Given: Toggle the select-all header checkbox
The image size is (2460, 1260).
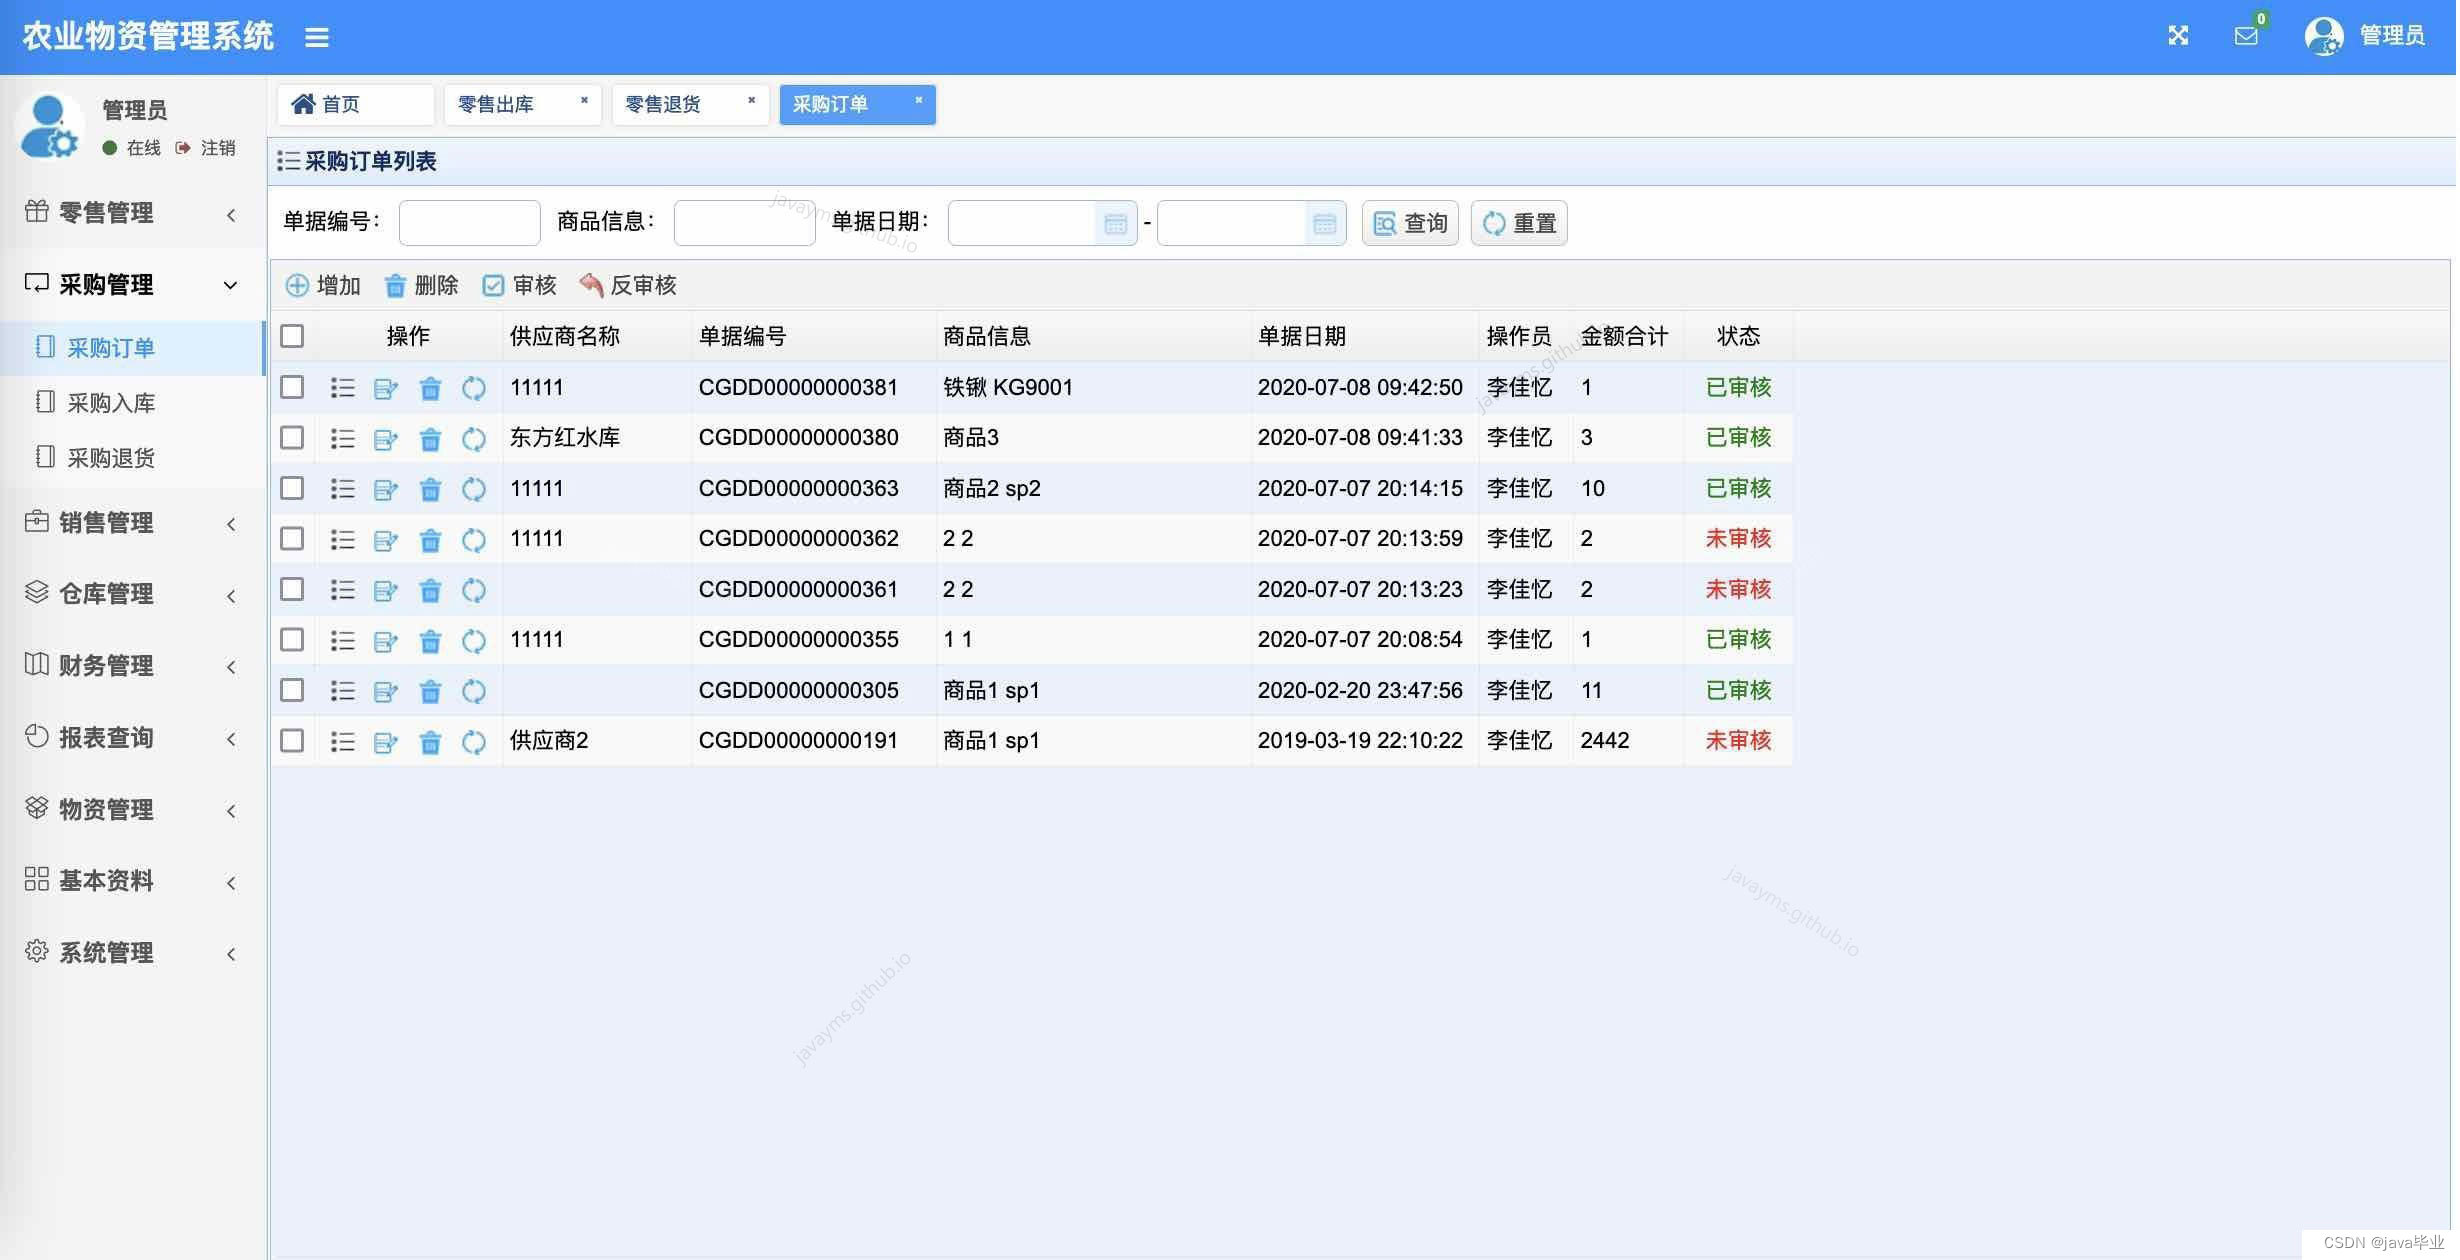Looking at the screenshot, I should coord(292,336).
